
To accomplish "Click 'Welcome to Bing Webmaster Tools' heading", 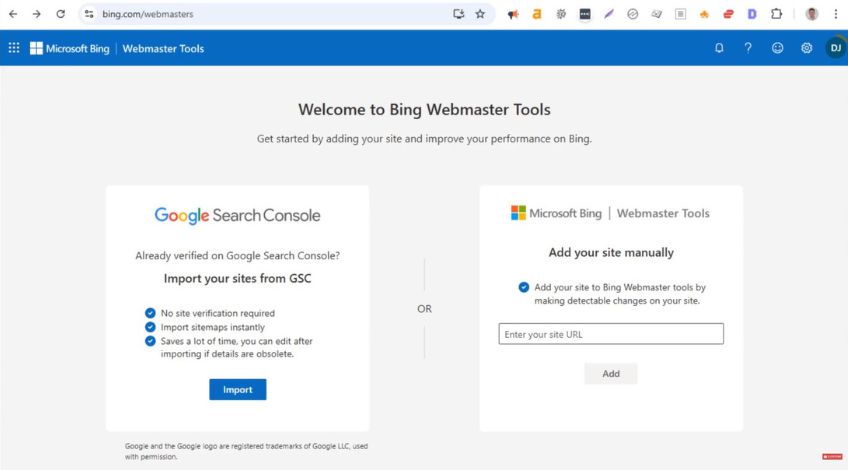I will click(425, 110).
